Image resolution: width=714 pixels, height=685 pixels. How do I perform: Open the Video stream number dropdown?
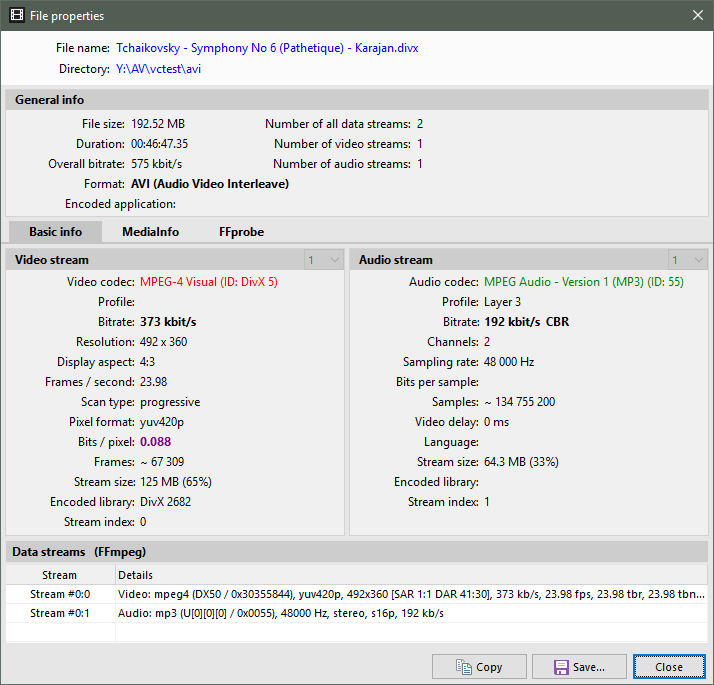pos(324,260)
